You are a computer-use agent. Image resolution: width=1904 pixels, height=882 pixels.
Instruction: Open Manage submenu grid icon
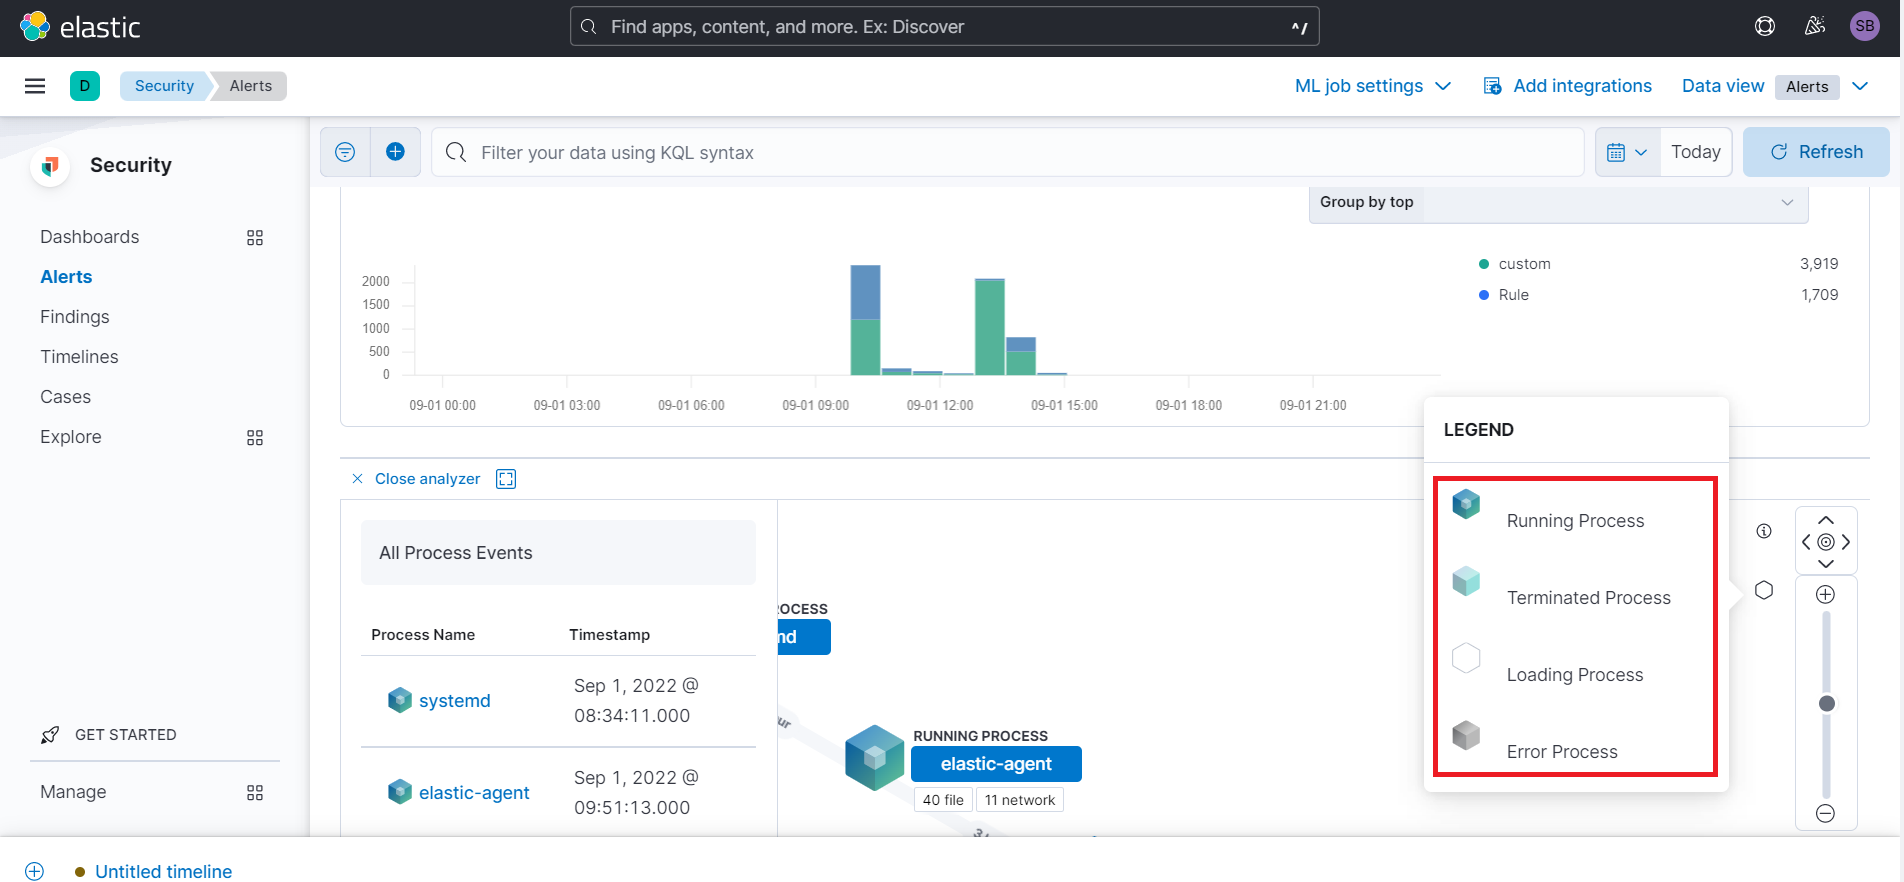(255, 793)
